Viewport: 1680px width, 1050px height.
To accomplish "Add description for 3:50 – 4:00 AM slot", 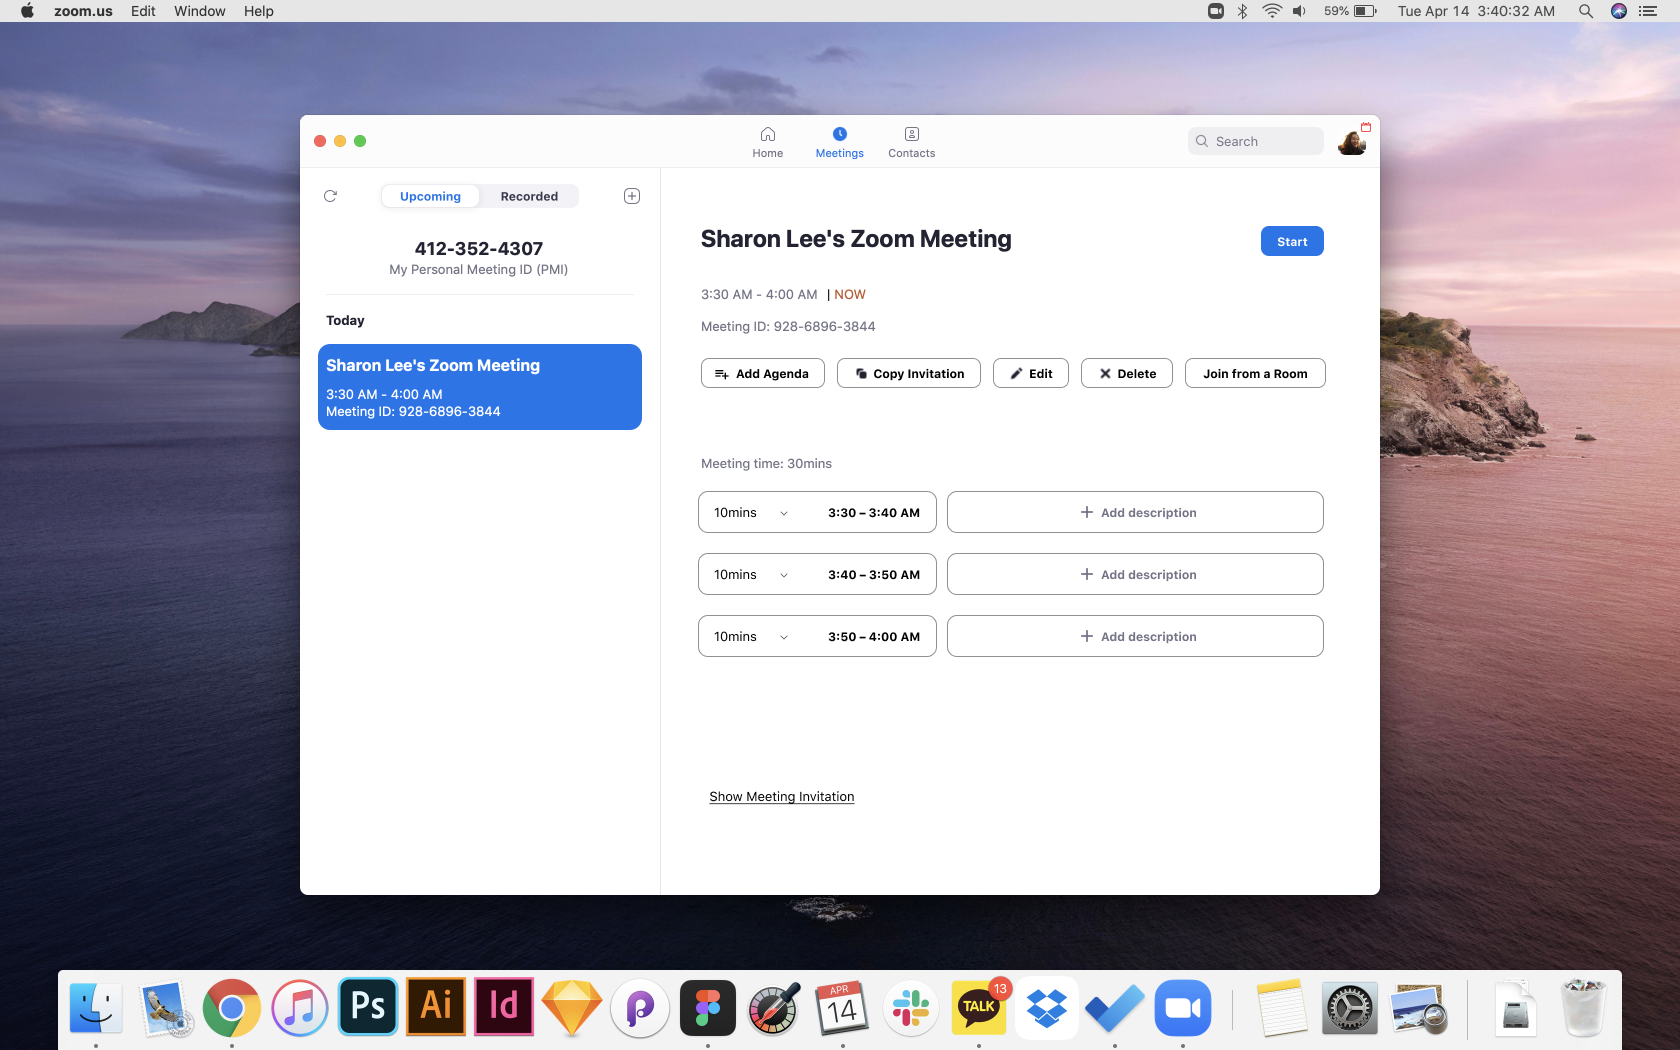I will [1135, 636].
